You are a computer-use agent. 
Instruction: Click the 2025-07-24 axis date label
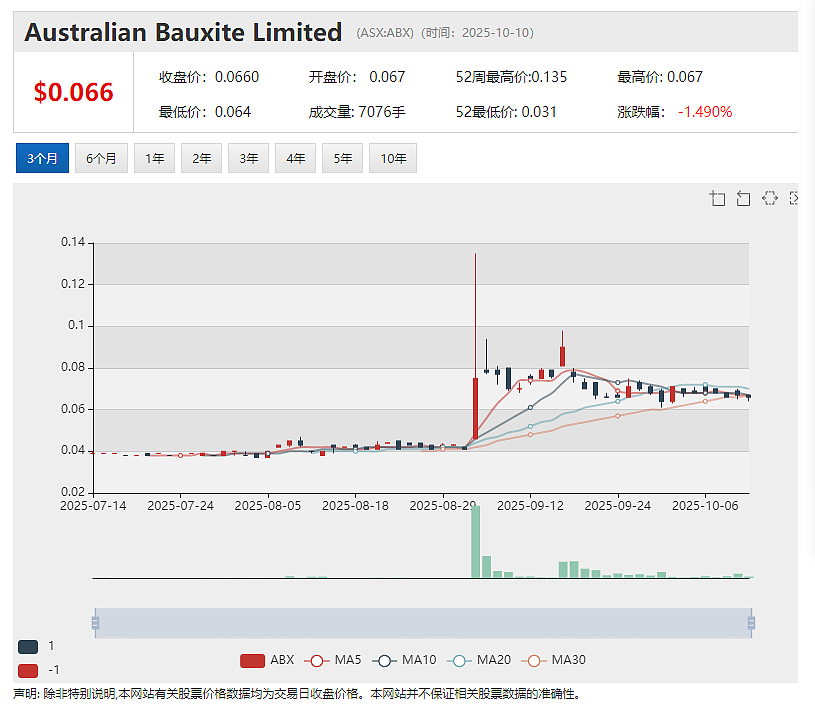pos(180,506)
